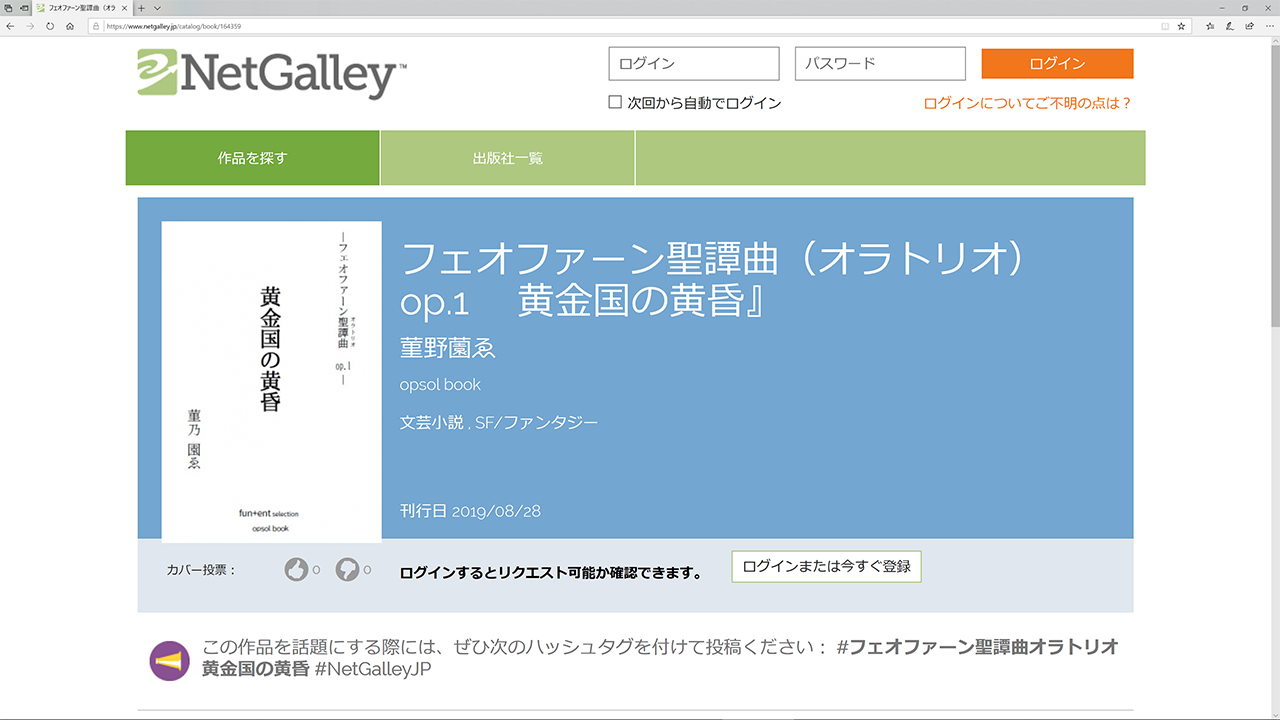1280x720 pixels.
Task: Open the 作品を探す menu tab
Action: tap(252, 158)
